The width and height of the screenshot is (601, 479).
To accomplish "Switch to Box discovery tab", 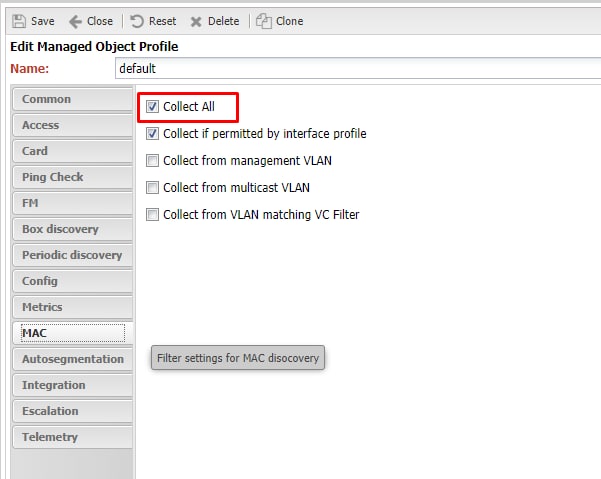I will click(72, 229).
